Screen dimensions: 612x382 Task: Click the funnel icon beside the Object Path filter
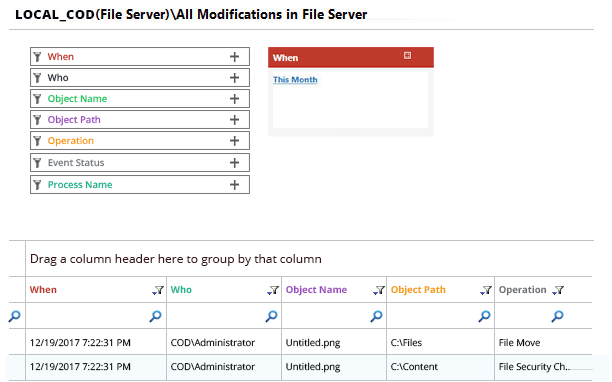(37, 120)
